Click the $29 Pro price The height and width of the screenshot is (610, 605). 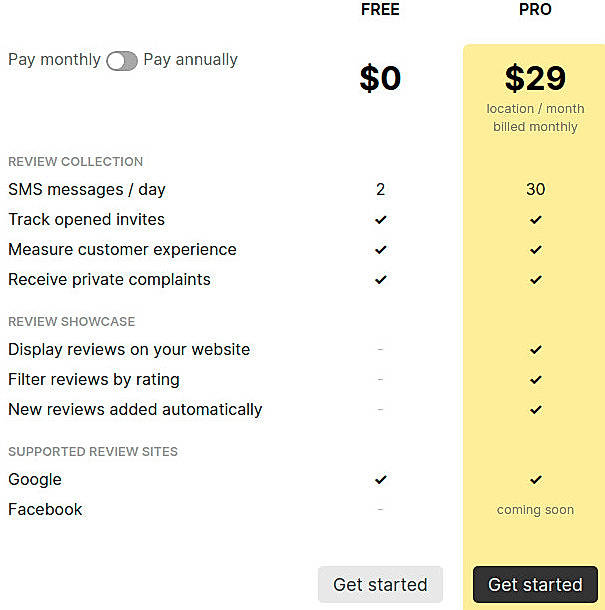tap(535, 78)
